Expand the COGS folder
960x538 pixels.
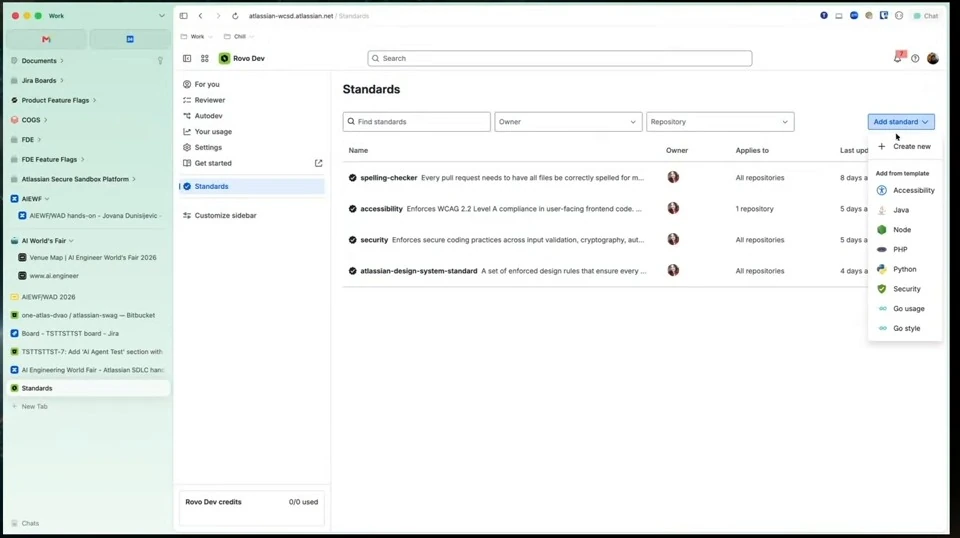pos(45,120)
